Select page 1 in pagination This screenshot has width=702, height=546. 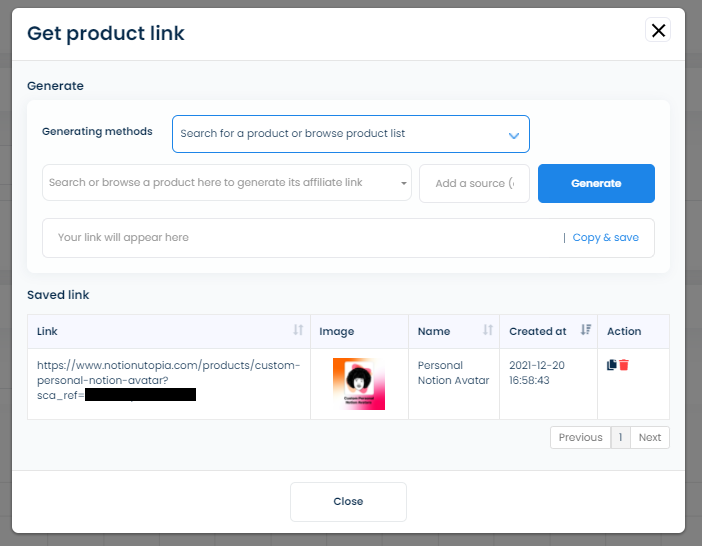pos(620,437)
